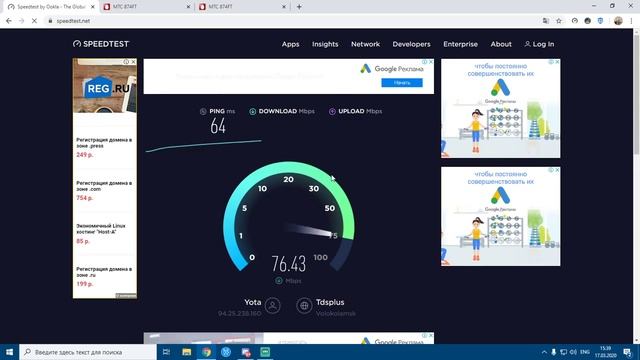The image size is (640, 360).
Task: Open the Enterprise menu item
Action: pos(460,44)
